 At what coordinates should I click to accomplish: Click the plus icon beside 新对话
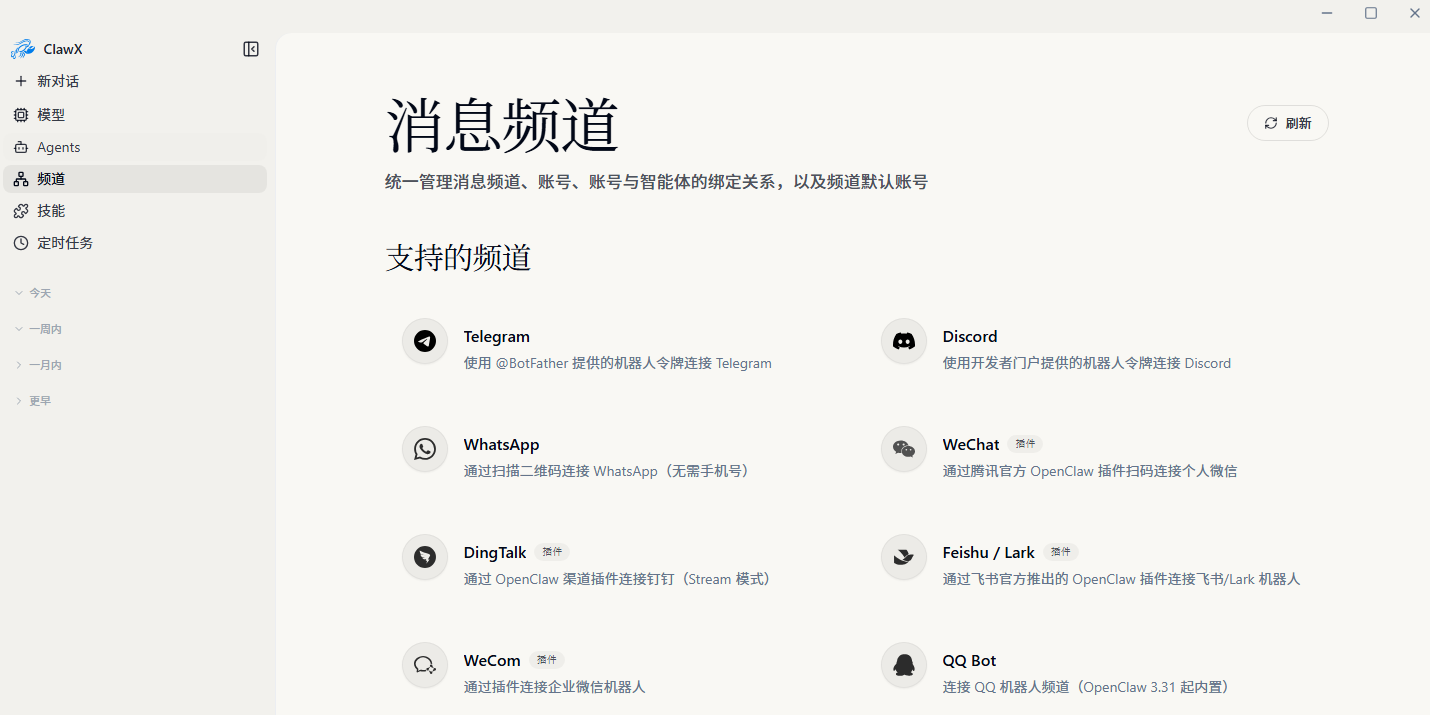pyautogui.click(x=21, y=81)
